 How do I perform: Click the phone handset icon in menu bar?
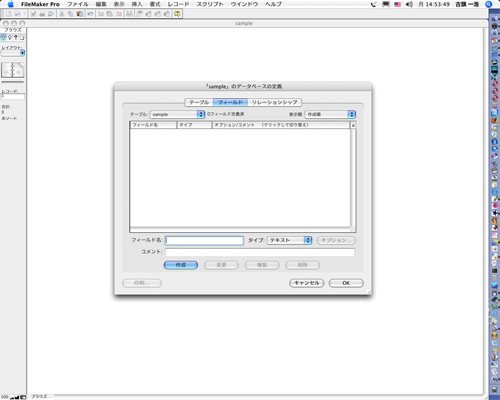pos(374,4)
